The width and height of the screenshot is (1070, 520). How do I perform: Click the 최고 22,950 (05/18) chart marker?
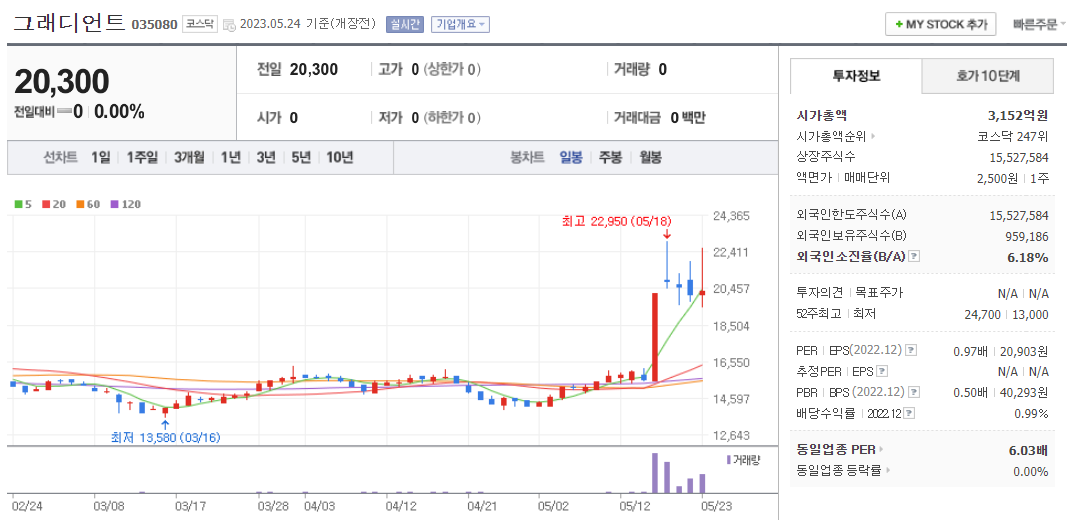coord(616,222)
